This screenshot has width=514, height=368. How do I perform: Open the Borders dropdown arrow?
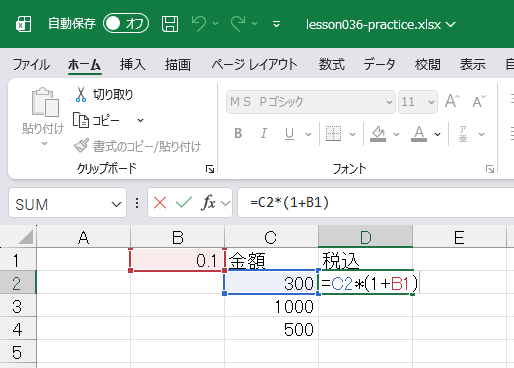pyautogui.click(x=352, y=134)
